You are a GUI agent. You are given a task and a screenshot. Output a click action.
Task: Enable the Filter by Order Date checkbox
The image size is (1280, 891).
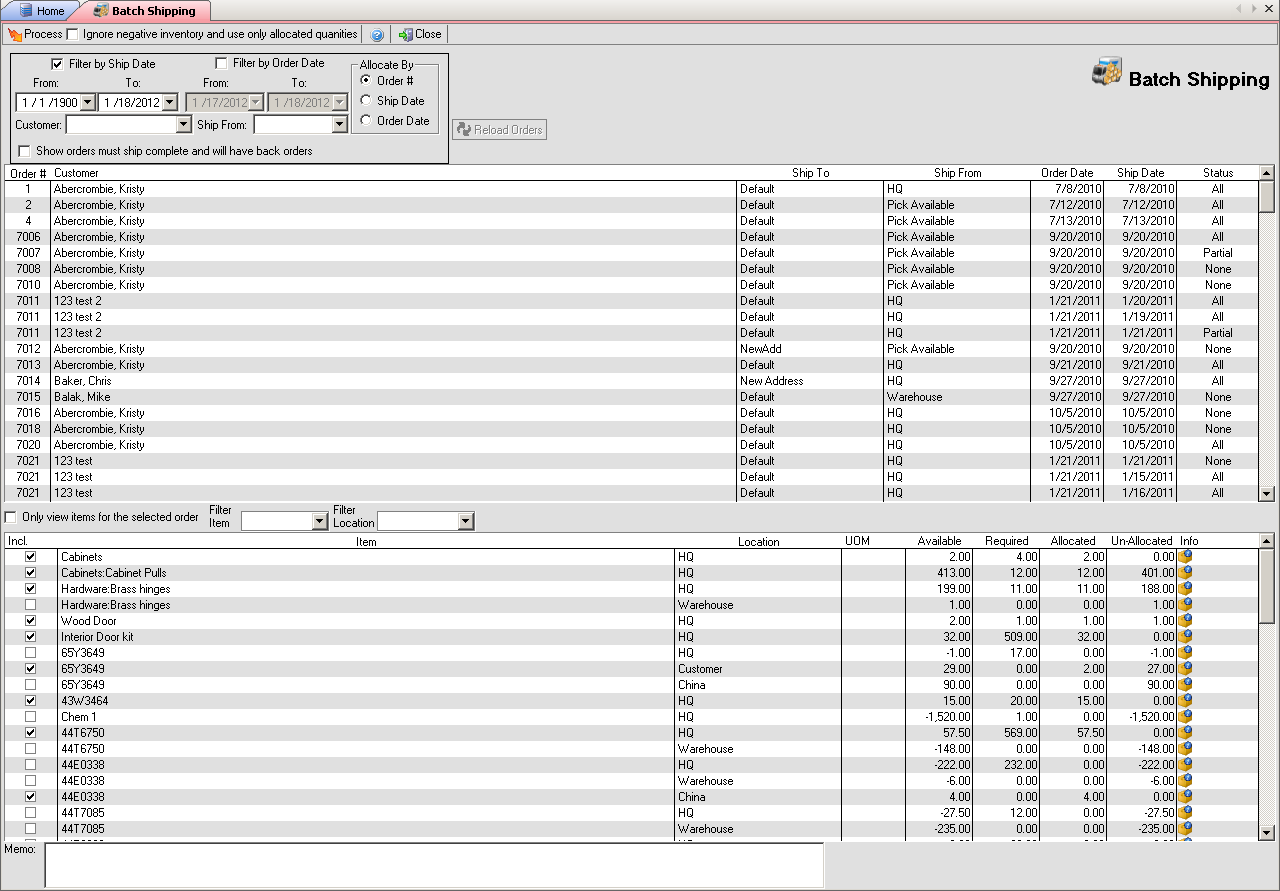point(221,63)
